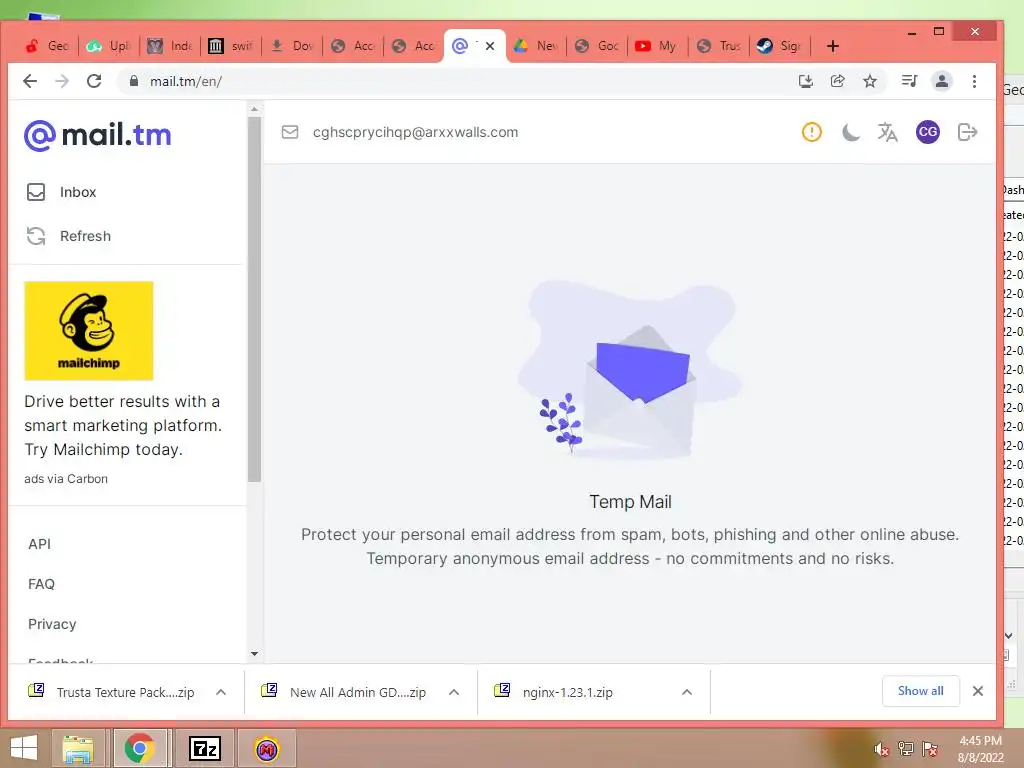Open Action Center flag icon
The width and height of the screenshot is (1024, 768).
(930, 749)
